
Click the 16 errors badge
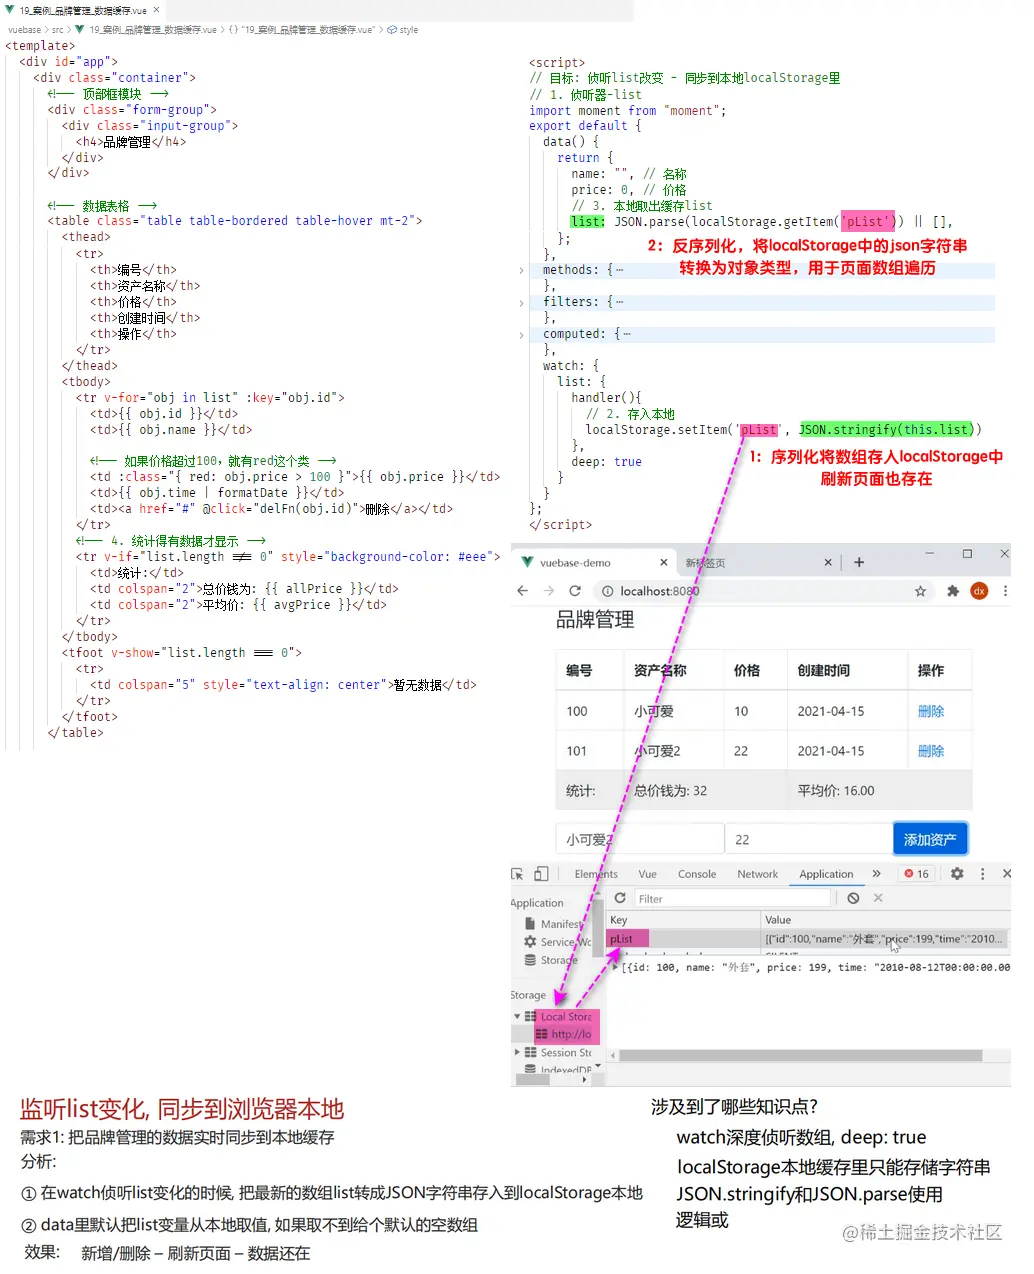coord(917,874)
